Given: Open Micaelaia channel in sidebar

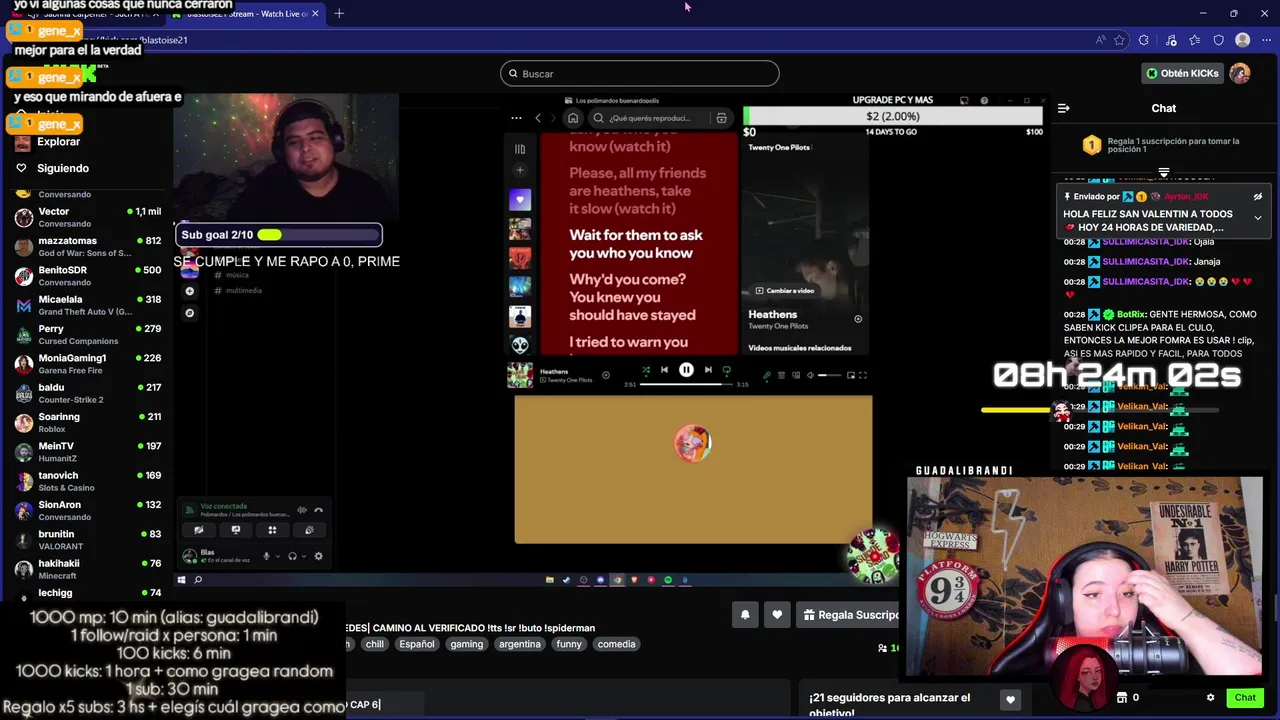Looking at the screenshot, I should (x=88, y=305).
